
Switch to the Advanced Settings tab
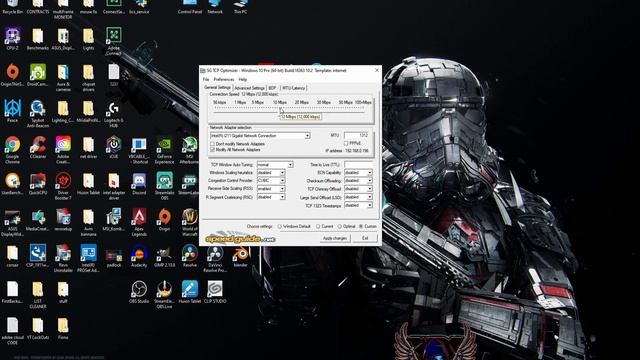click(249, 88)
